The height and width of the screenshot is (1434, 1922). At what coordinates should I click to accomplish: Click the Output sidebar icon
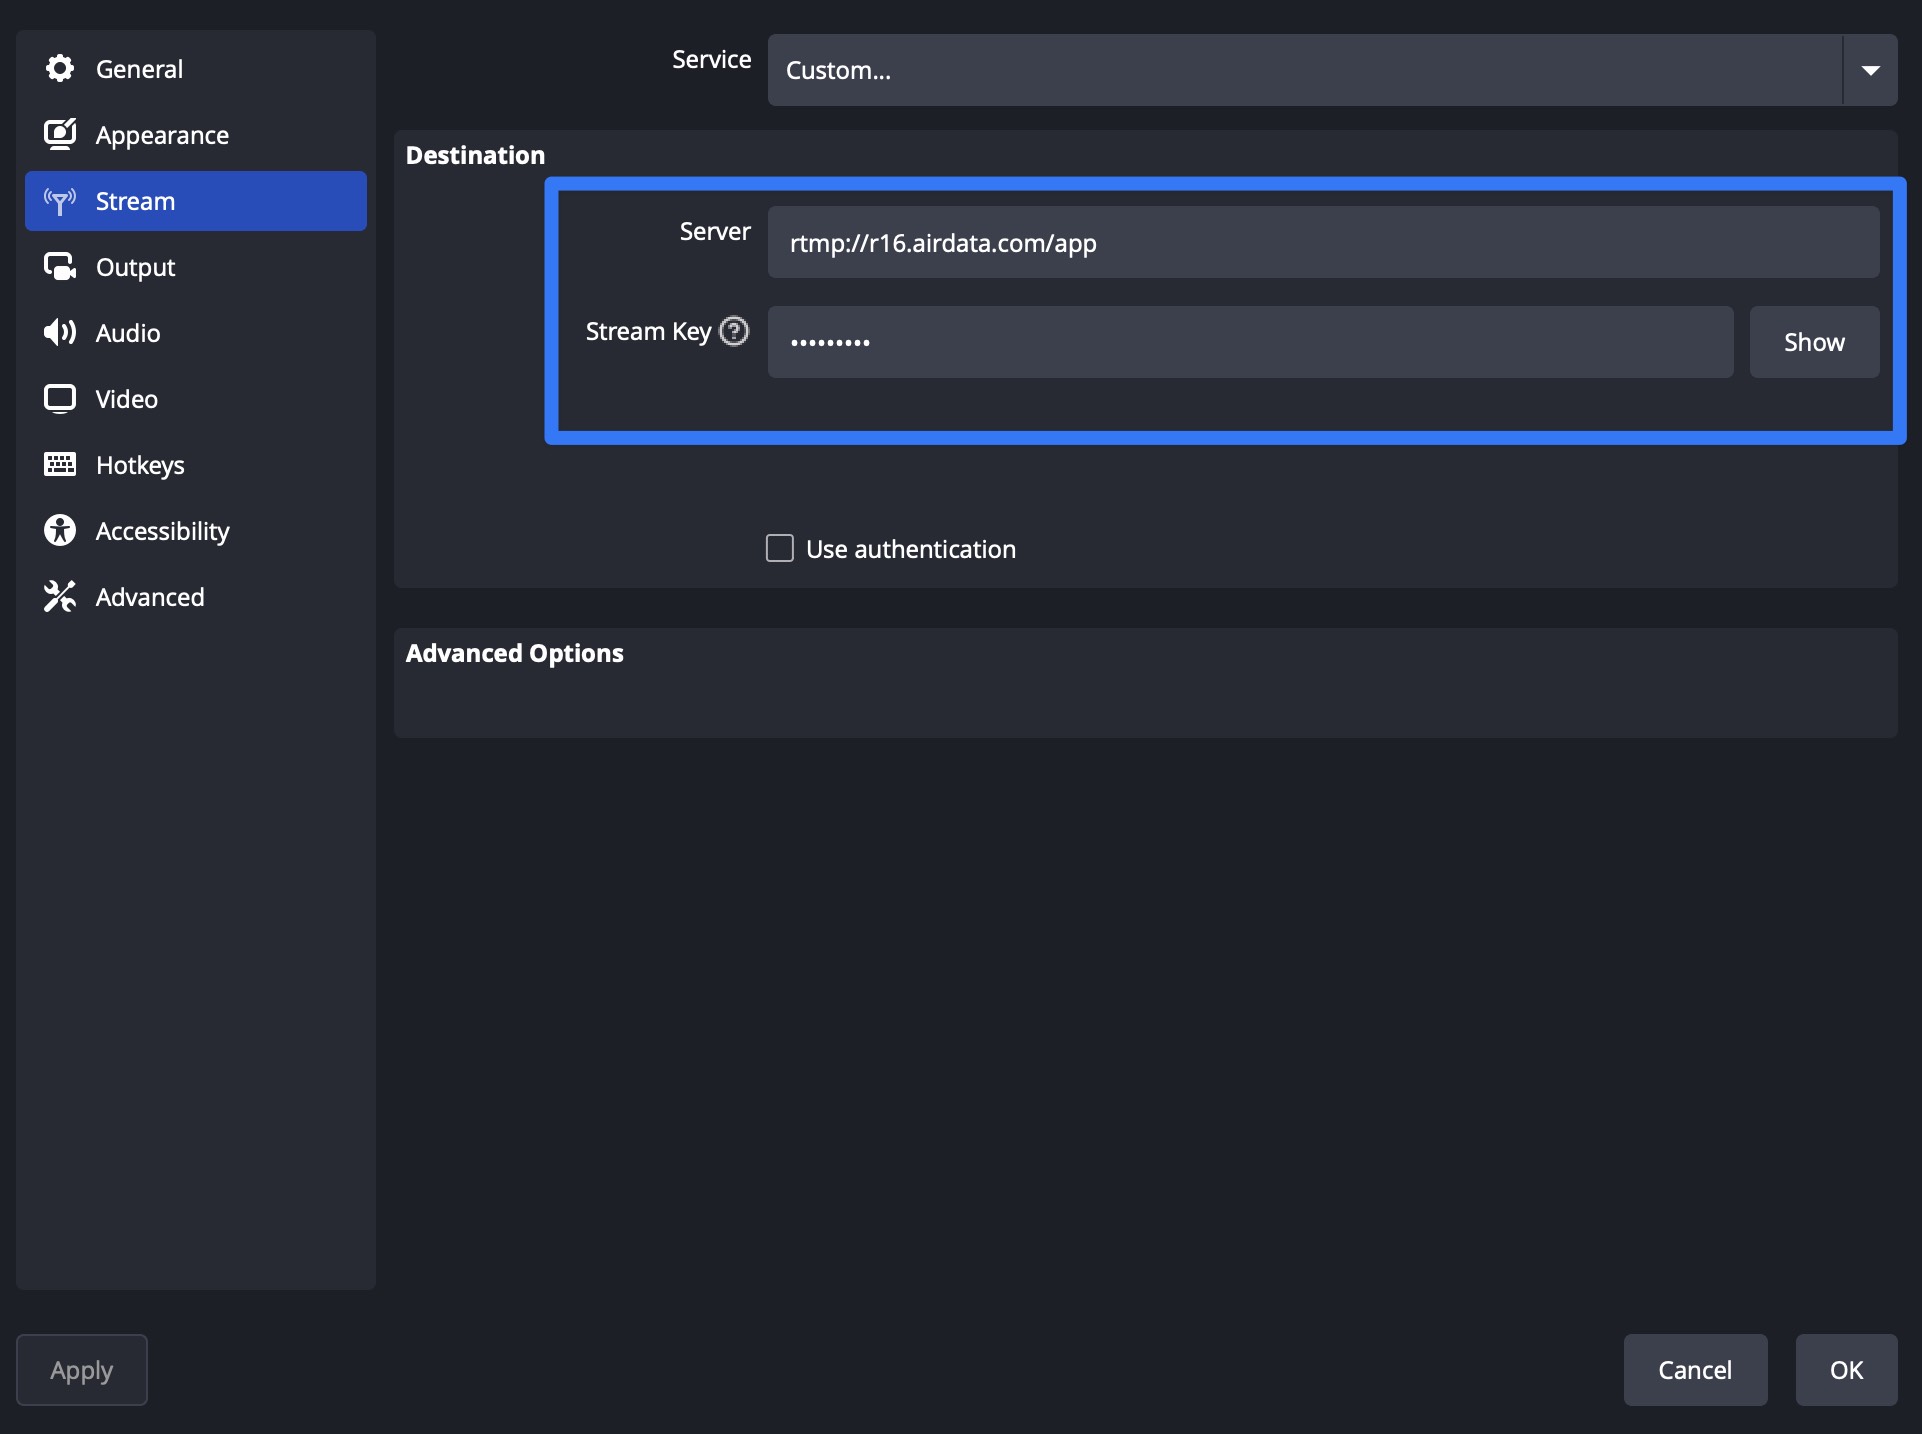(60, 267)
